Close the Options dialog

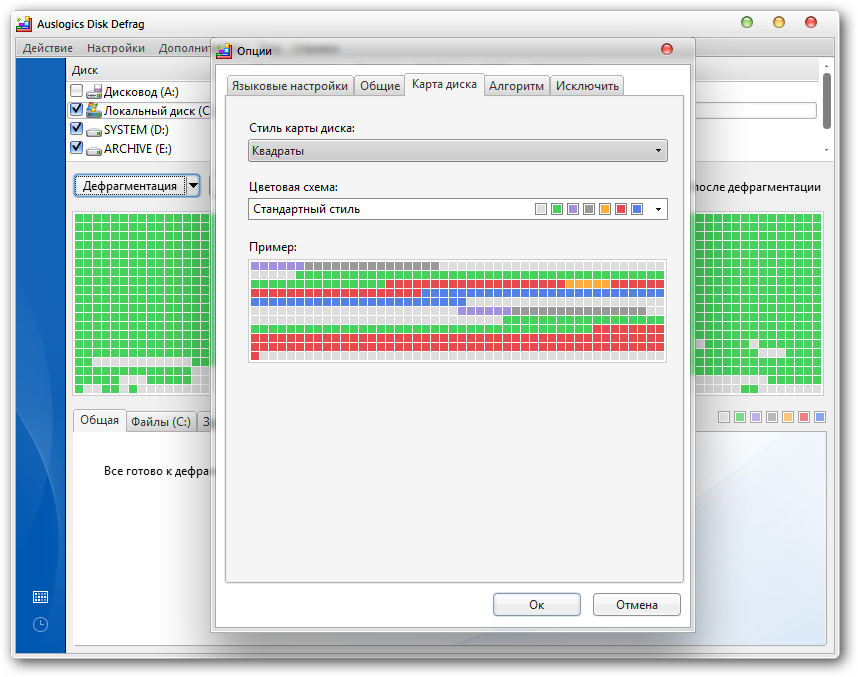click(x=666, y=49)
